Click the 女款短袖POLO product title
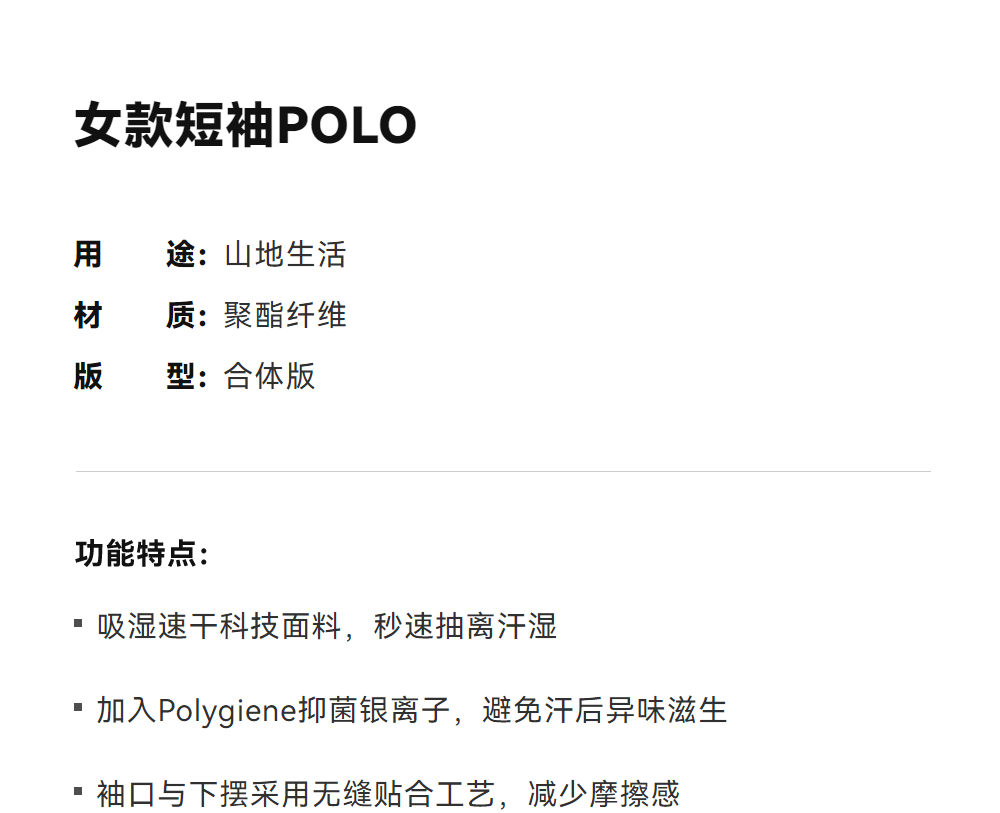Screen dimensions: 1000x813 [245, 127]
